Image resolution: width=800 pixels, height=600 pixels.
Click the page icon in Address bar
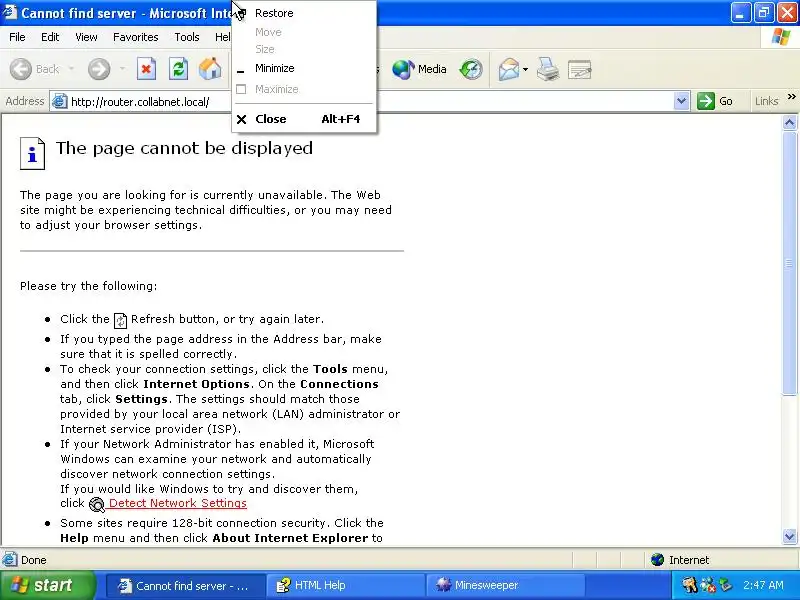(60, 102)
